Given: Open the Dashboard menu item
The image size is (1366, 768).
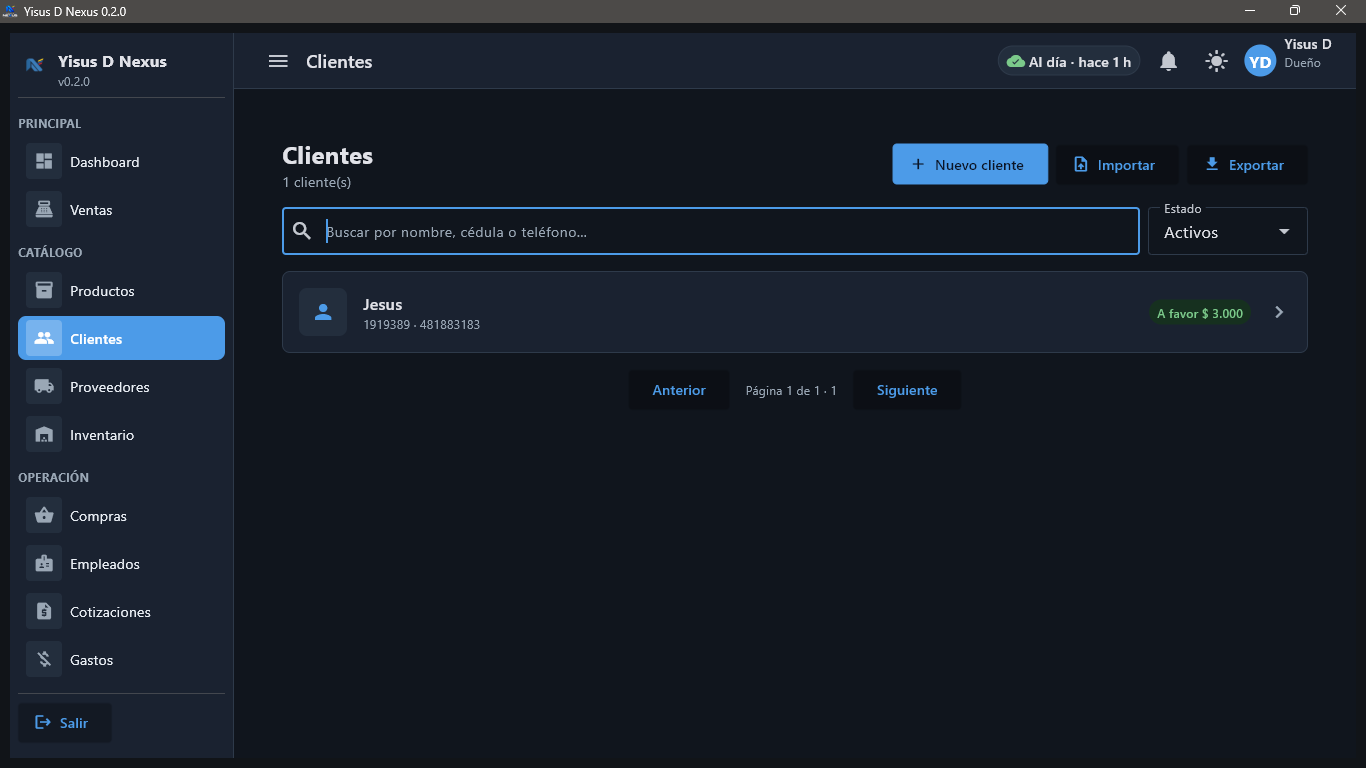Looking at the screenshot, I should coord(121,161).
